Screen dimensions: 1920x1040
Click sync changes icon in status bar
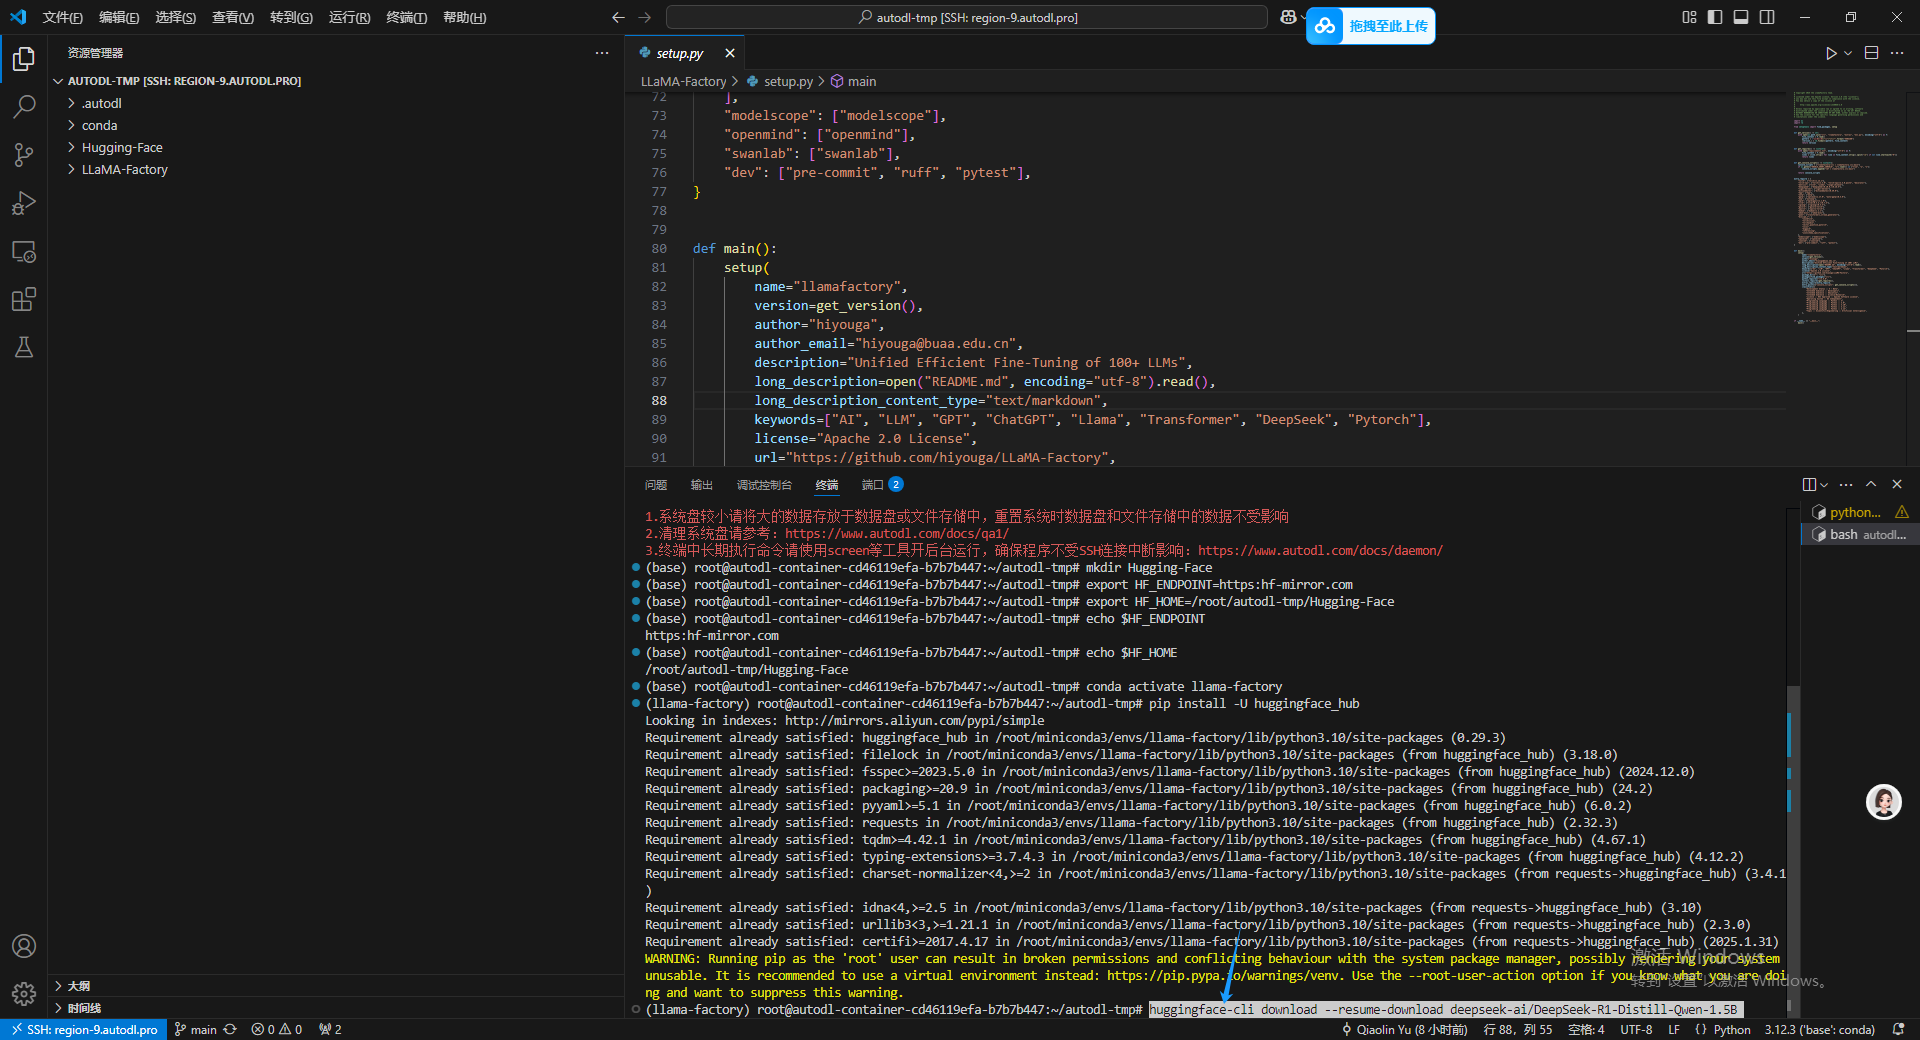(230, 1029)
